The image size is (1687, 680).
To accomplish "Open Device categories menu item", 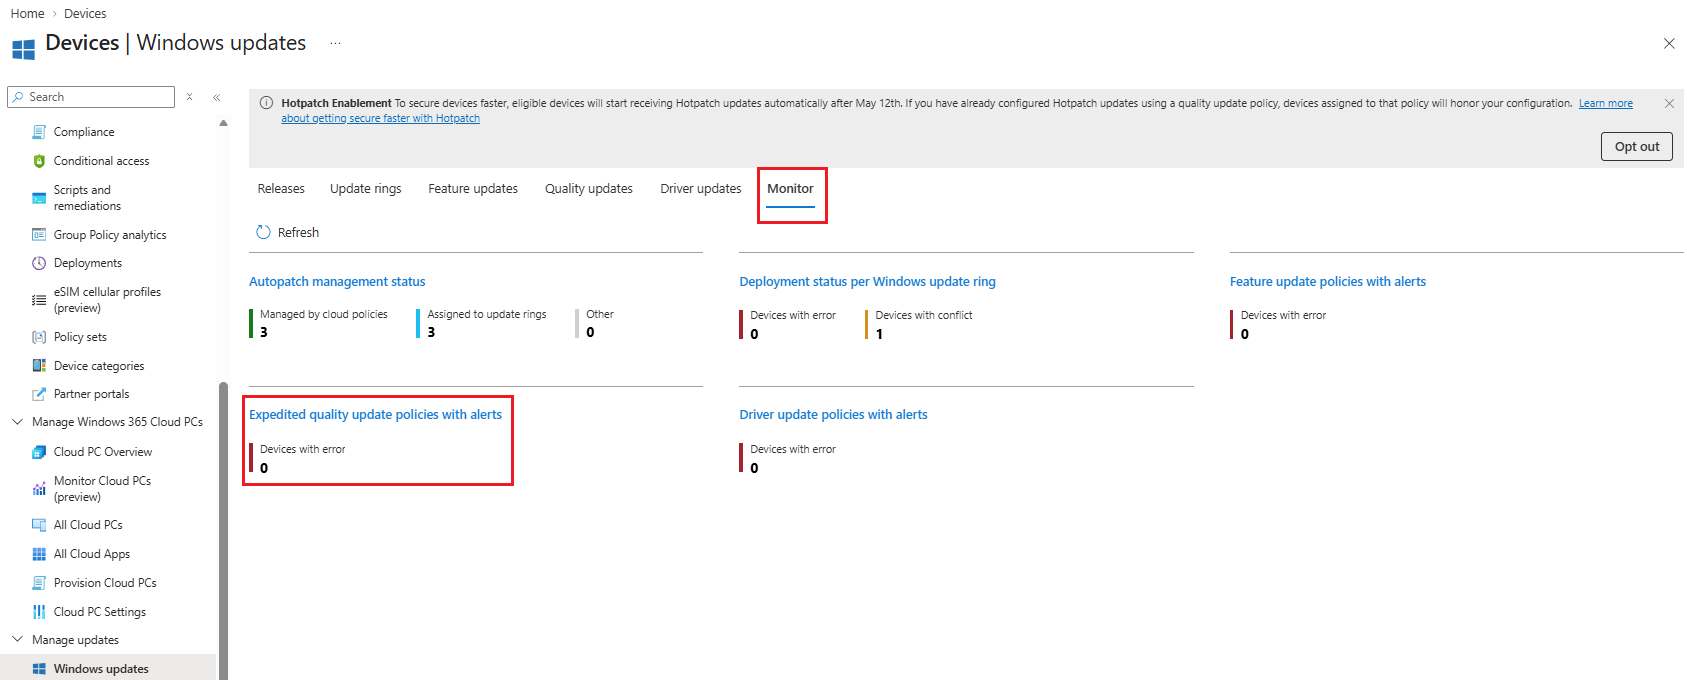I will click(x=99, y=366).
